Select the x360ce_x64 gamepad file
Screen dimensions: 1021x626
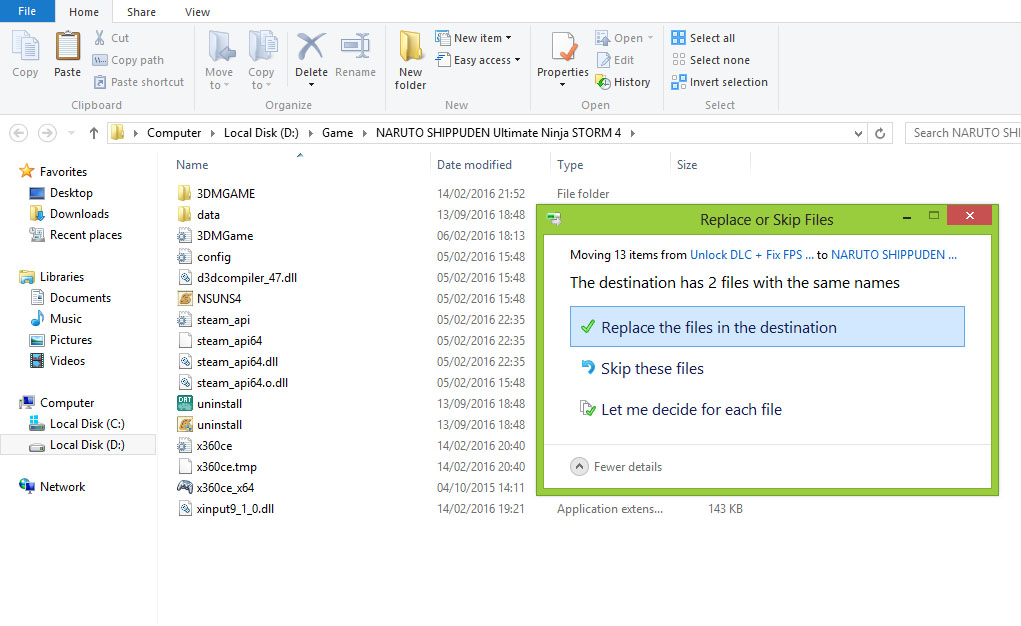pyautogui.click(x=225, y=487)
